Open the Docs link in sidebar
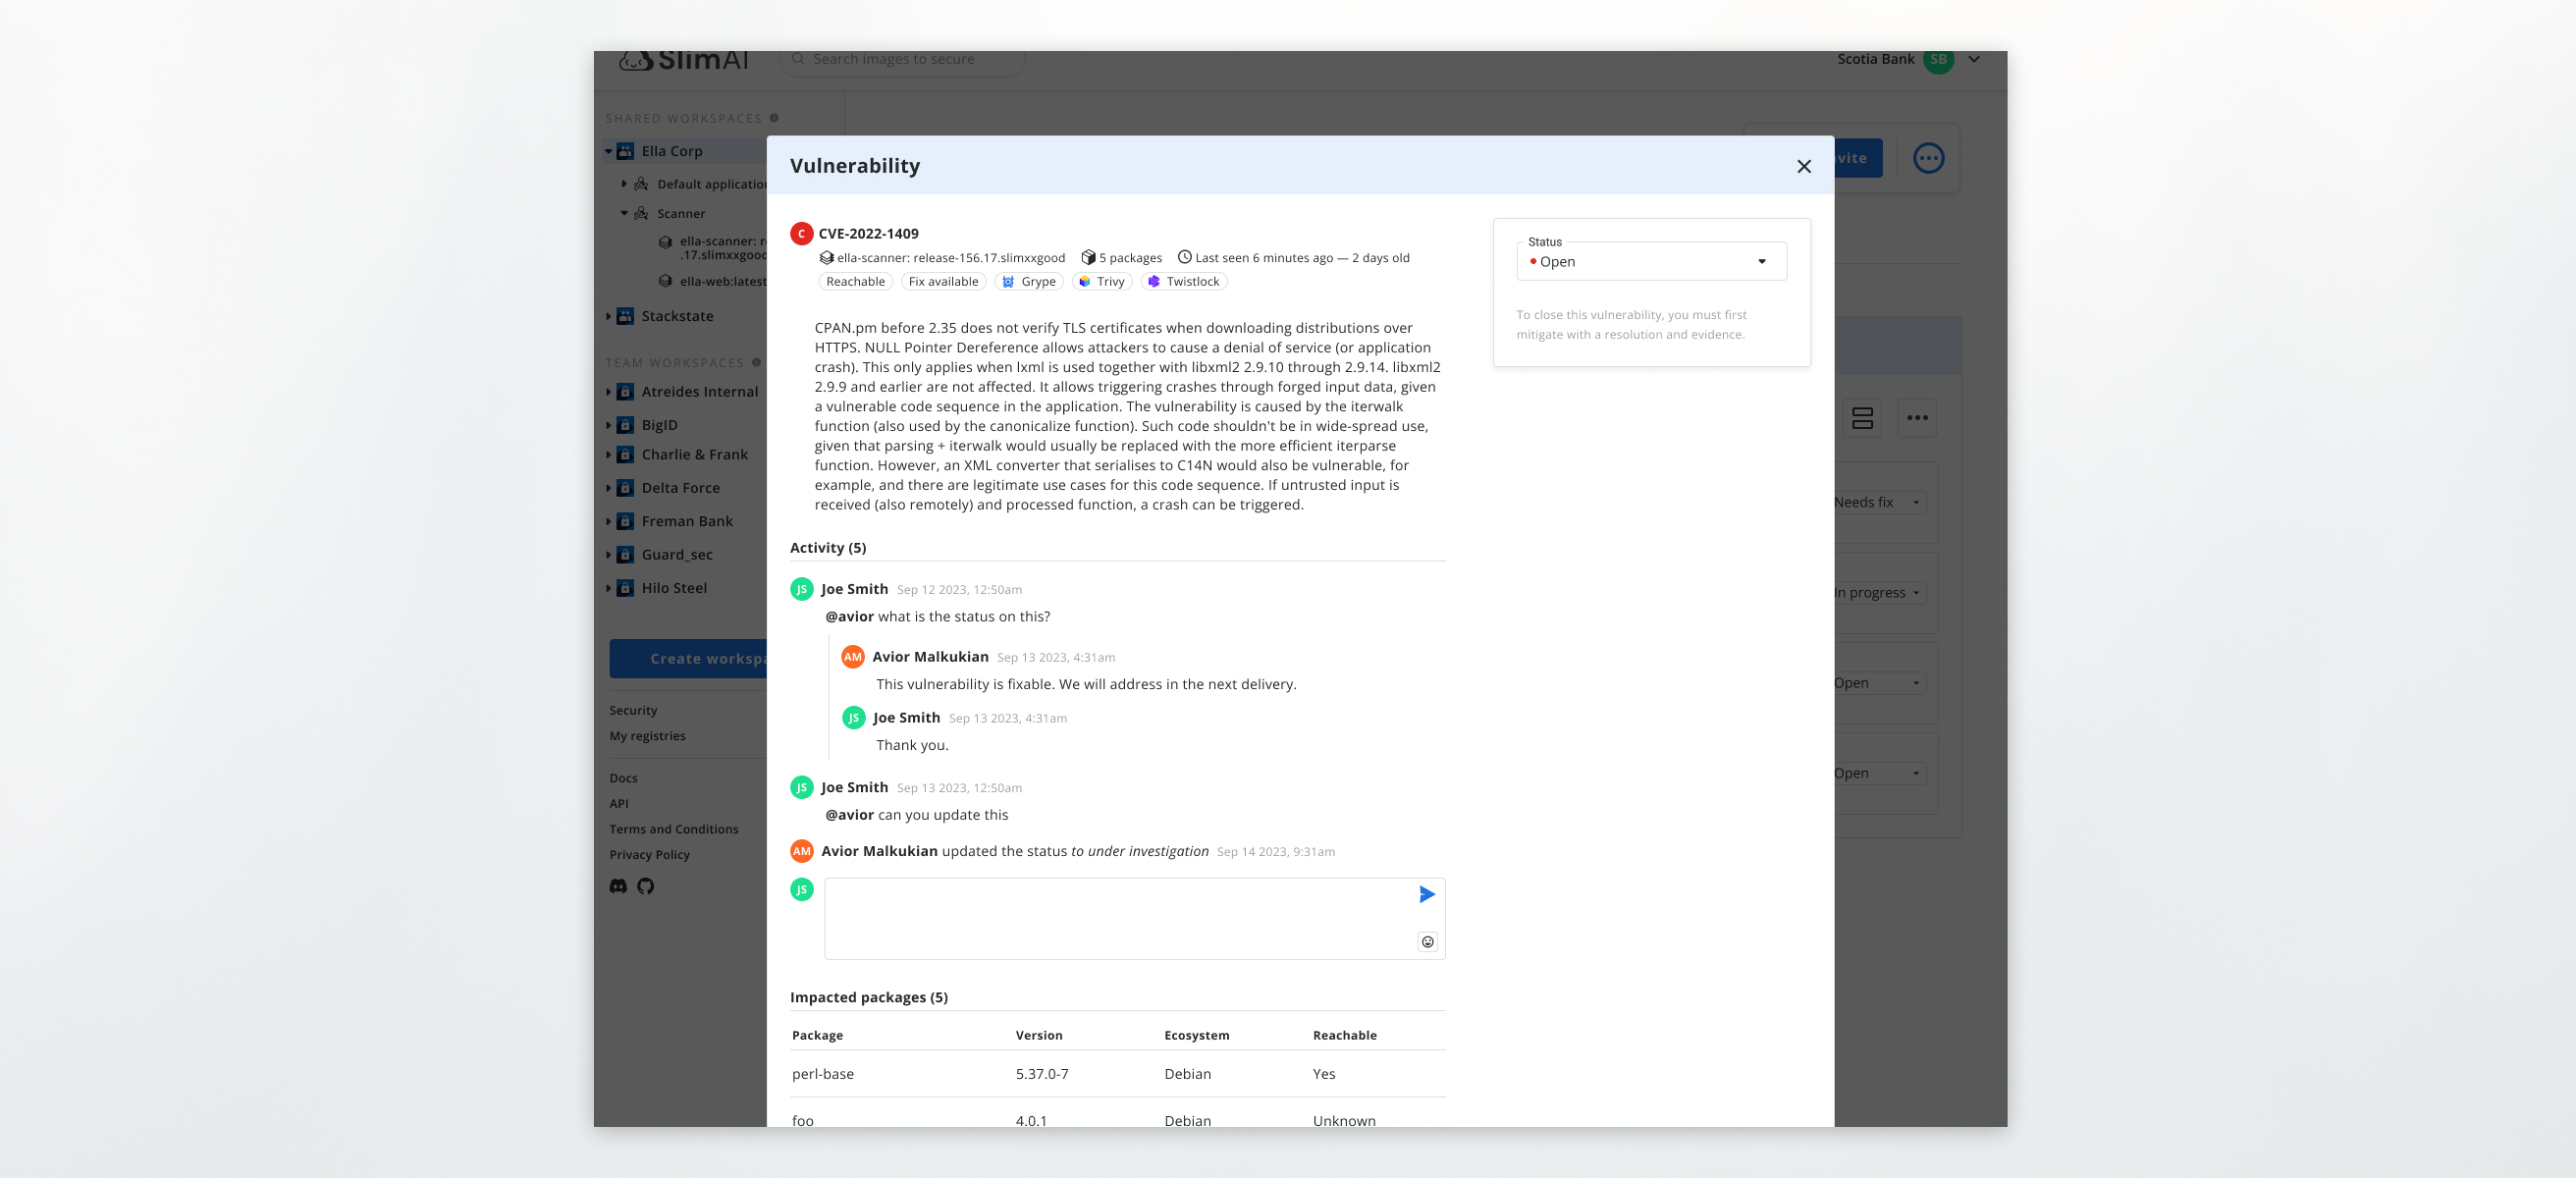Viewport: 2576px width, 1178px height. (x=623, y=778)
